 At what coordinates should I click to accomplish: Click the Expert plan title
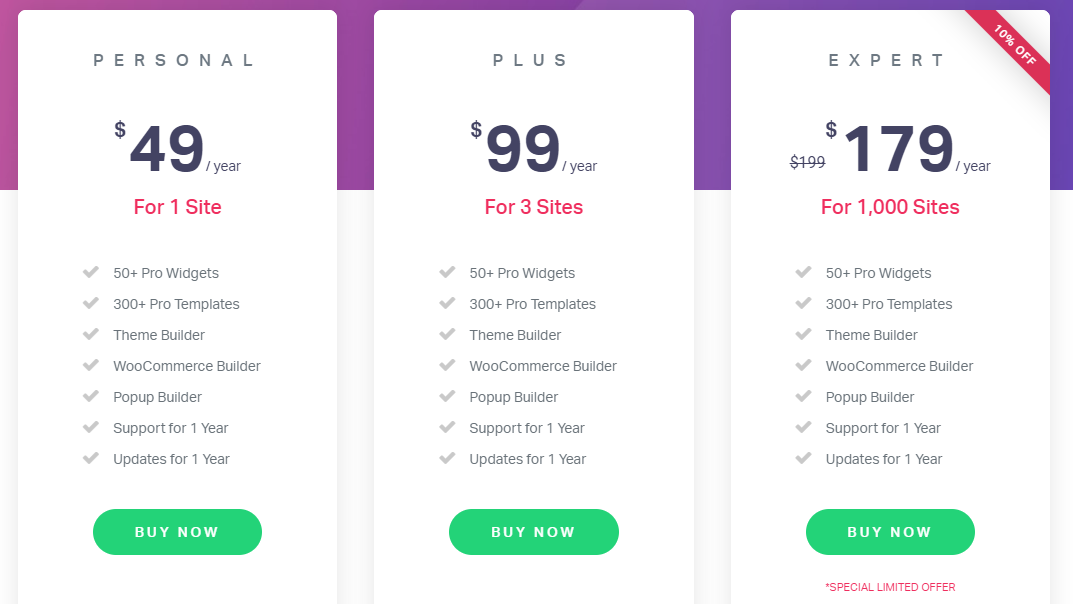tap(888, 60)
